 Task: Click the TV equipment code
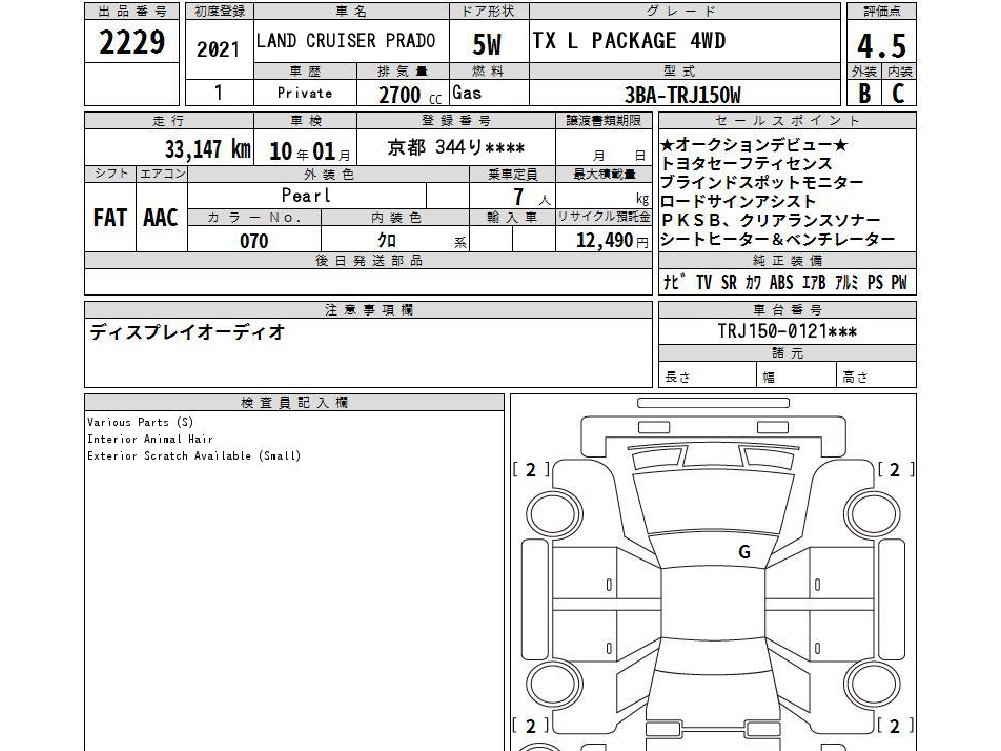(x=704, y=282)
